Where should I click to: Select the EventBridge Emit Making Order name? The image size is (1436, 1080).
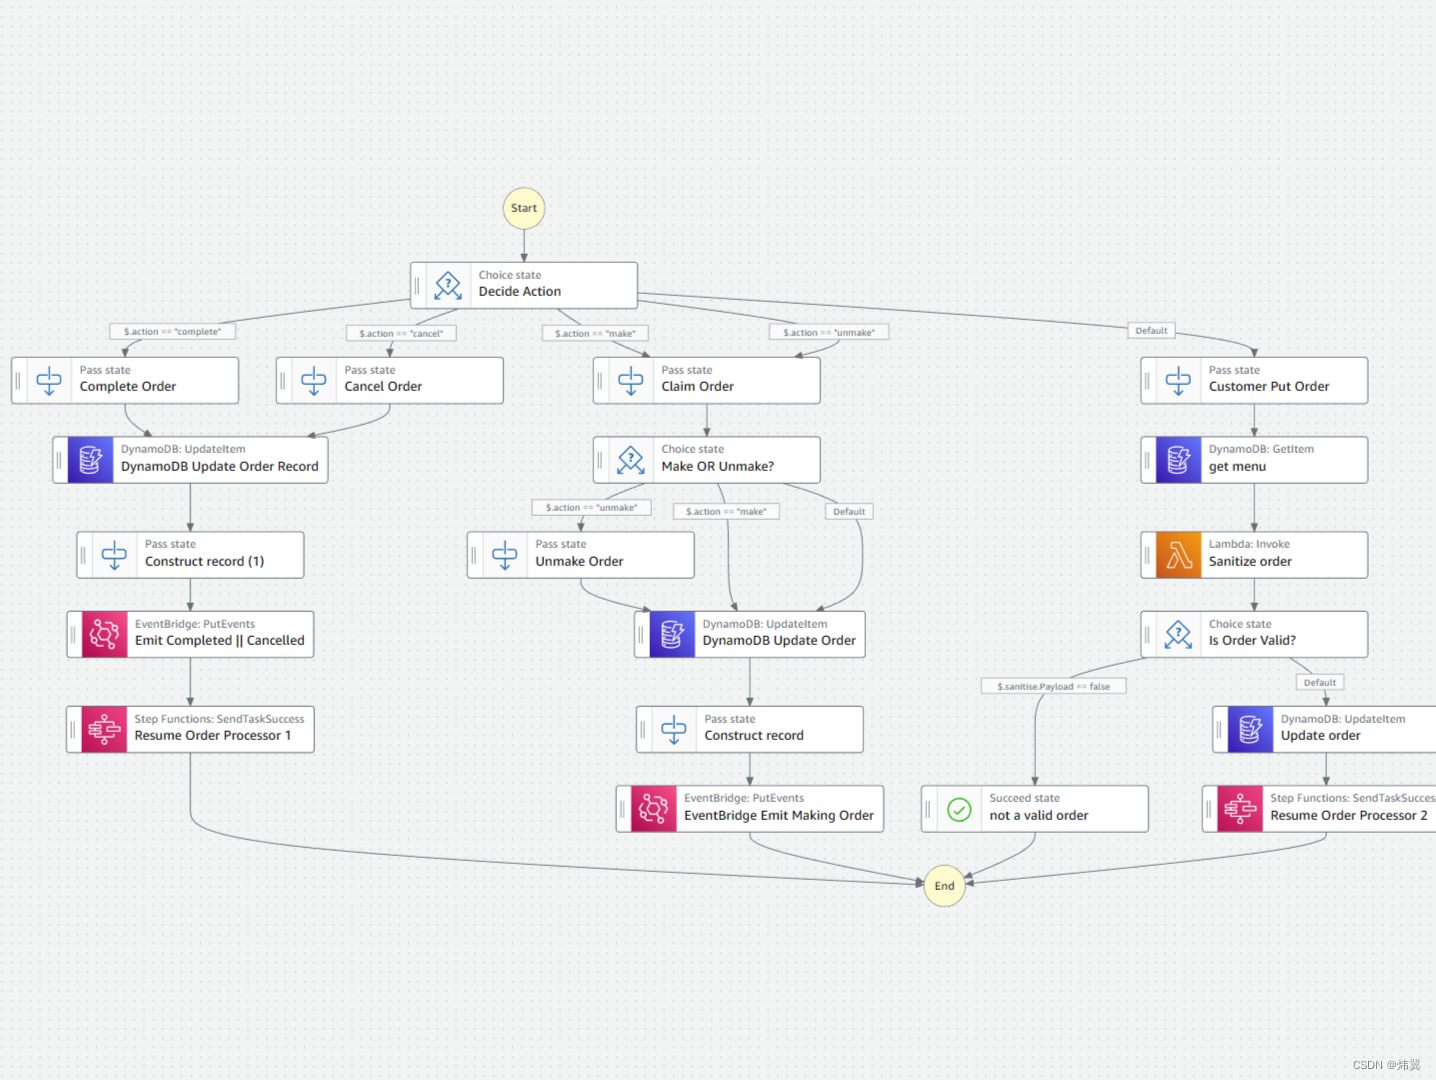click(779, 816)
